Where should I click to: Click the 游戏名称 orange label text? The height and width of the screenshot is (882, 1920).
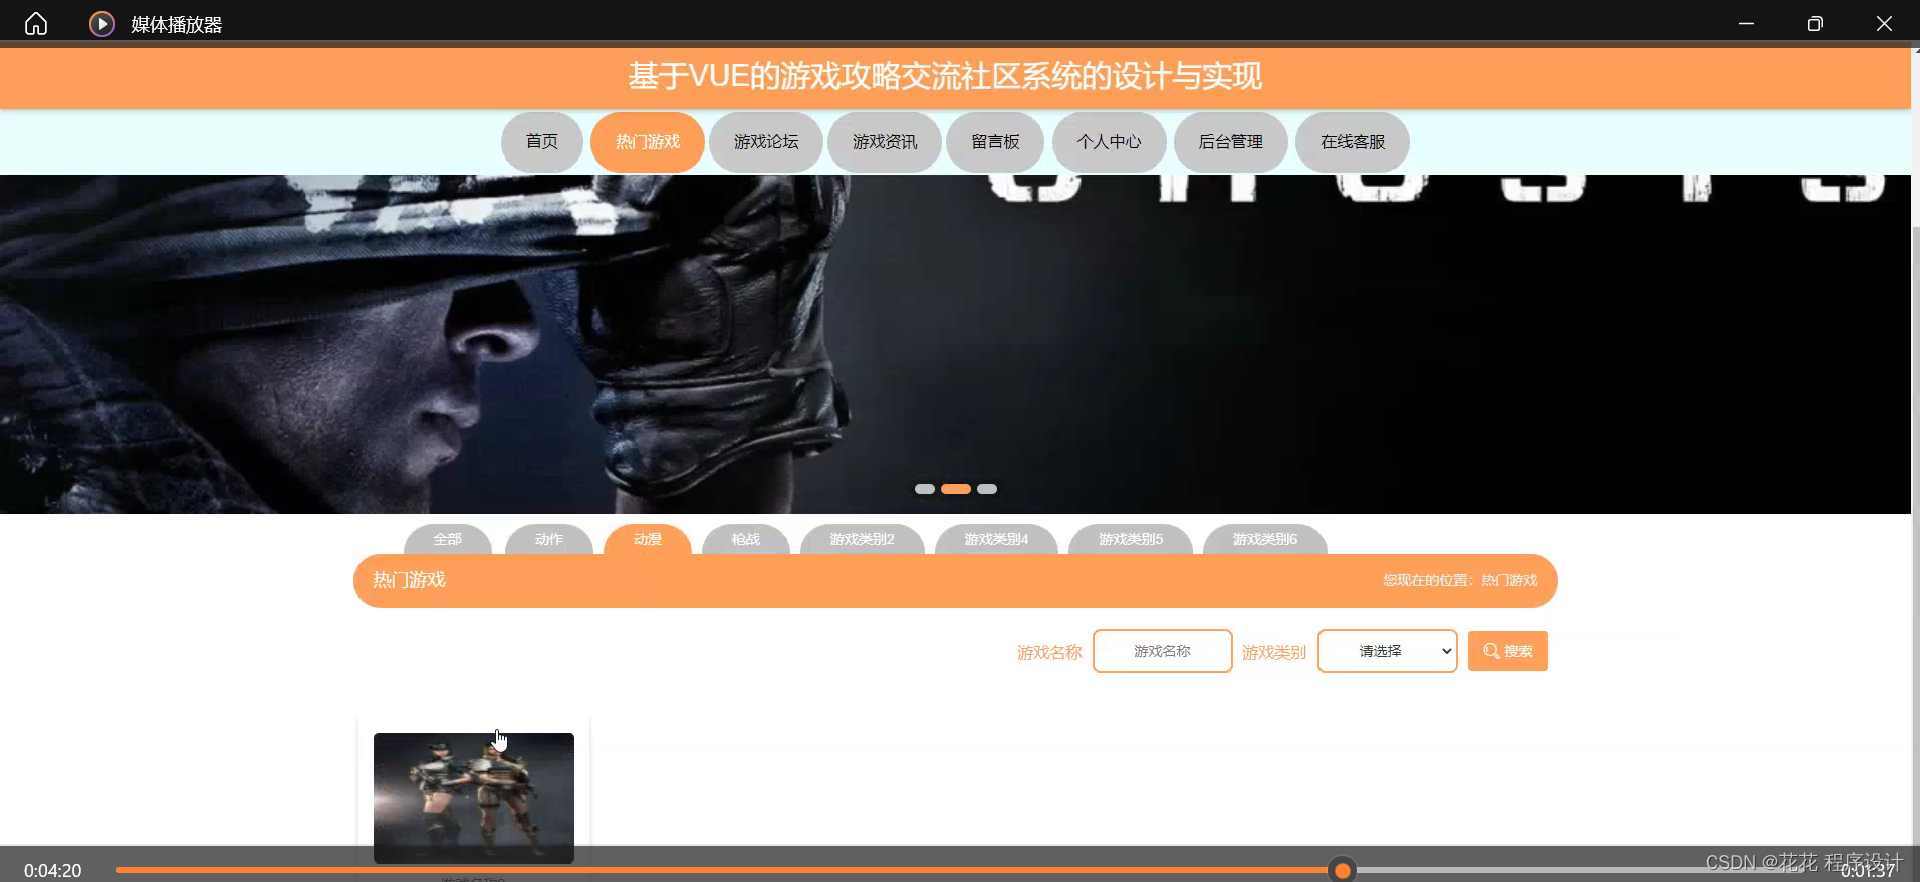1049,652
